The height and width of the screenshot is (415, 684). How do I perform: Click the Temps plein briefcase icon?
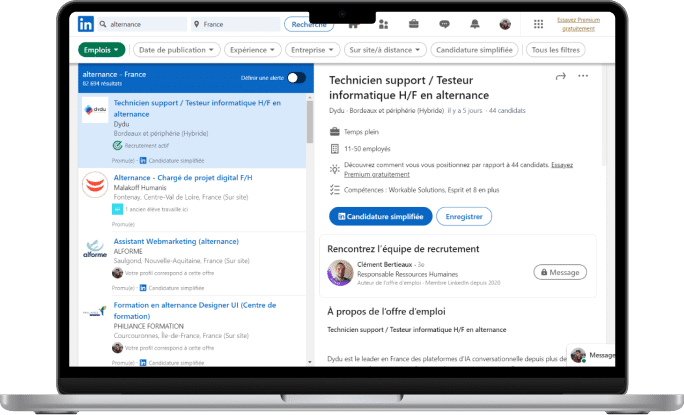pos(335,131)
